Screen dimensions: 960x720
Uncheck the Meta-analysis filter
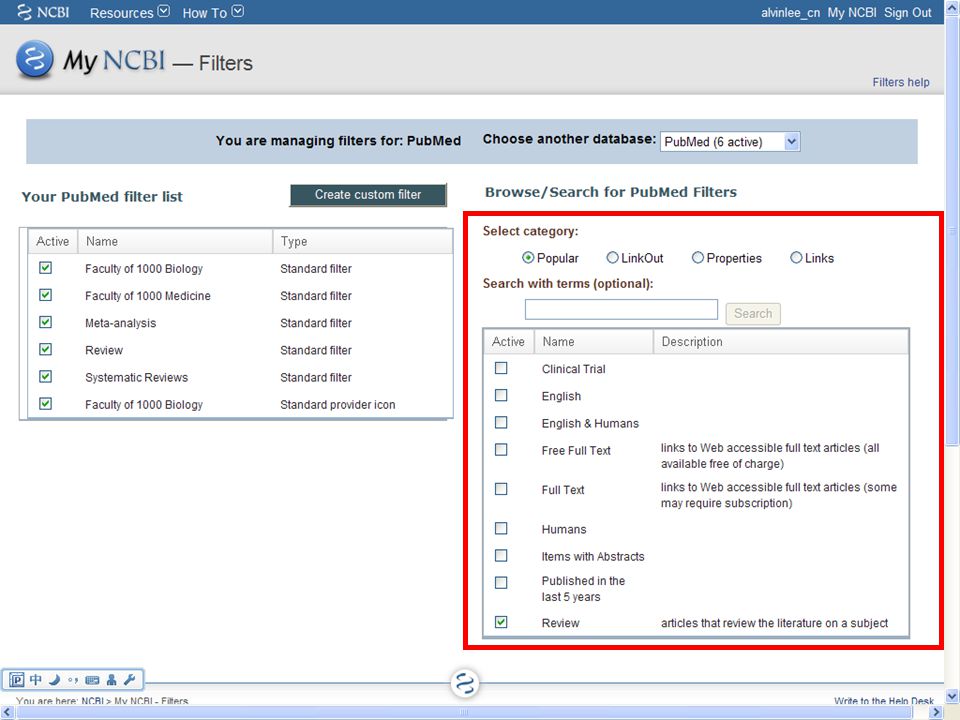45,322
